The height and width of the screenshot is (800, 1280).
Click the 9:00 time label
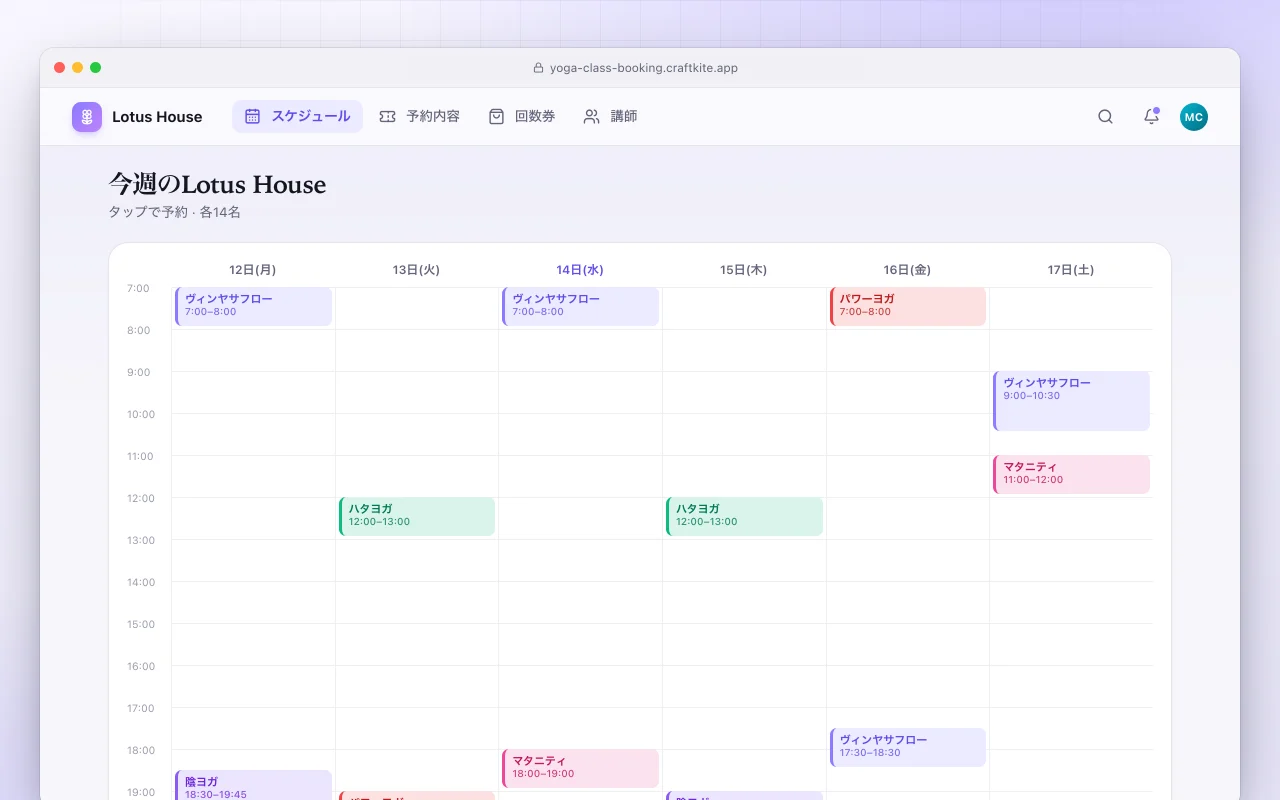(x=138, y=372)
